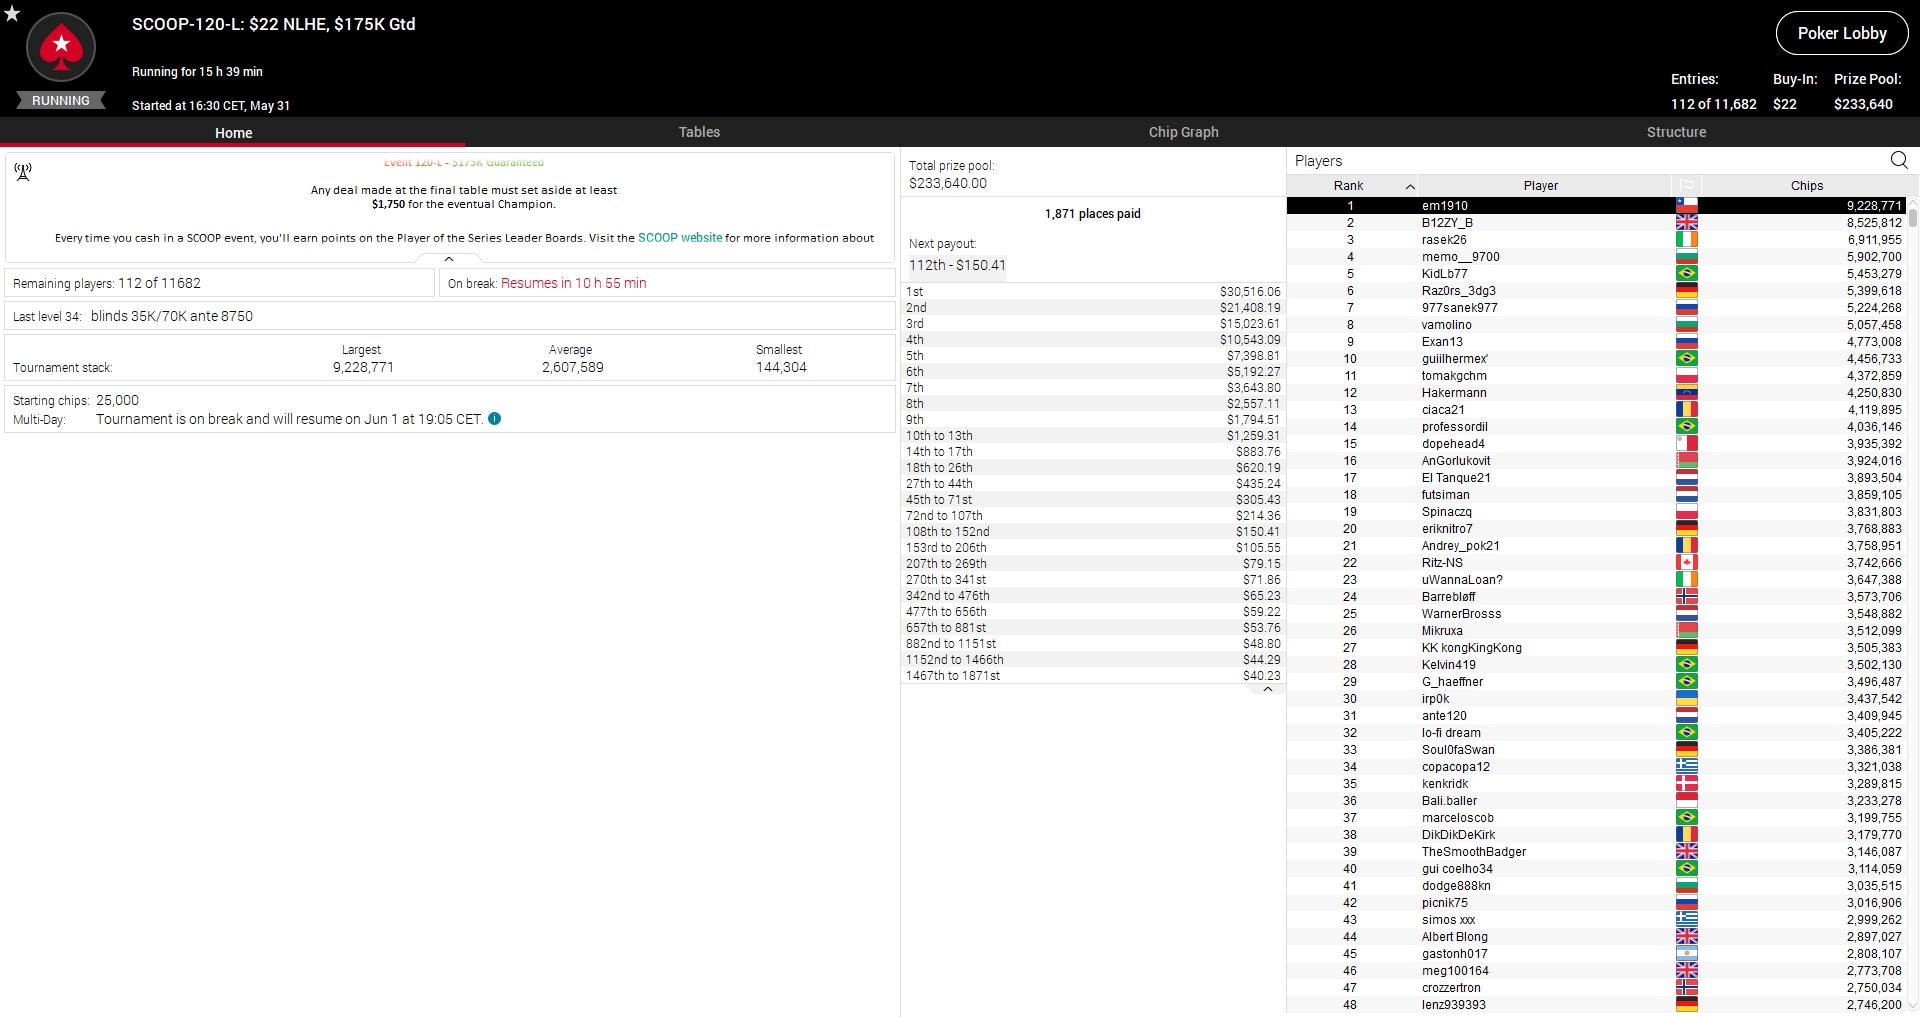Viewport: 1920px width, 1017px height.
Task: Click the 108th to 152nd payout row
Action: (1093, 532)
